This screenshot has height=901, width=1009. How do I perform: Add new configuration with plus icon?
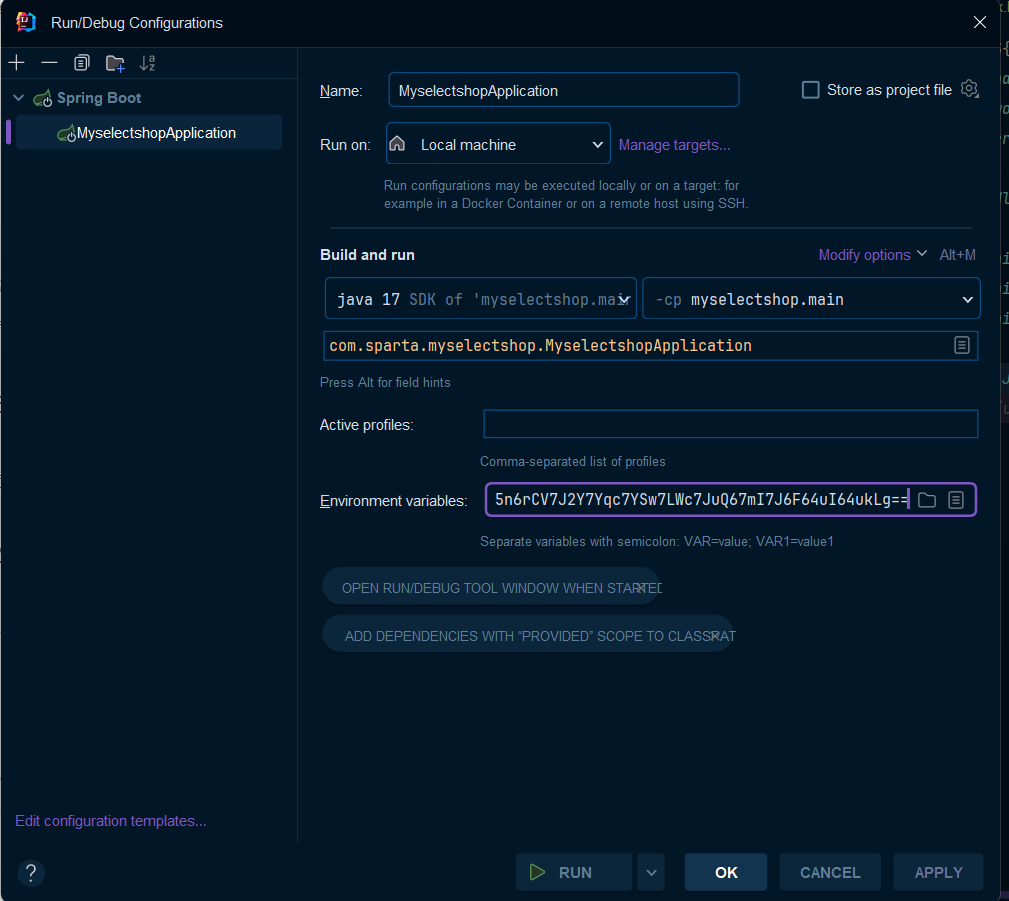tap(17, 62)
